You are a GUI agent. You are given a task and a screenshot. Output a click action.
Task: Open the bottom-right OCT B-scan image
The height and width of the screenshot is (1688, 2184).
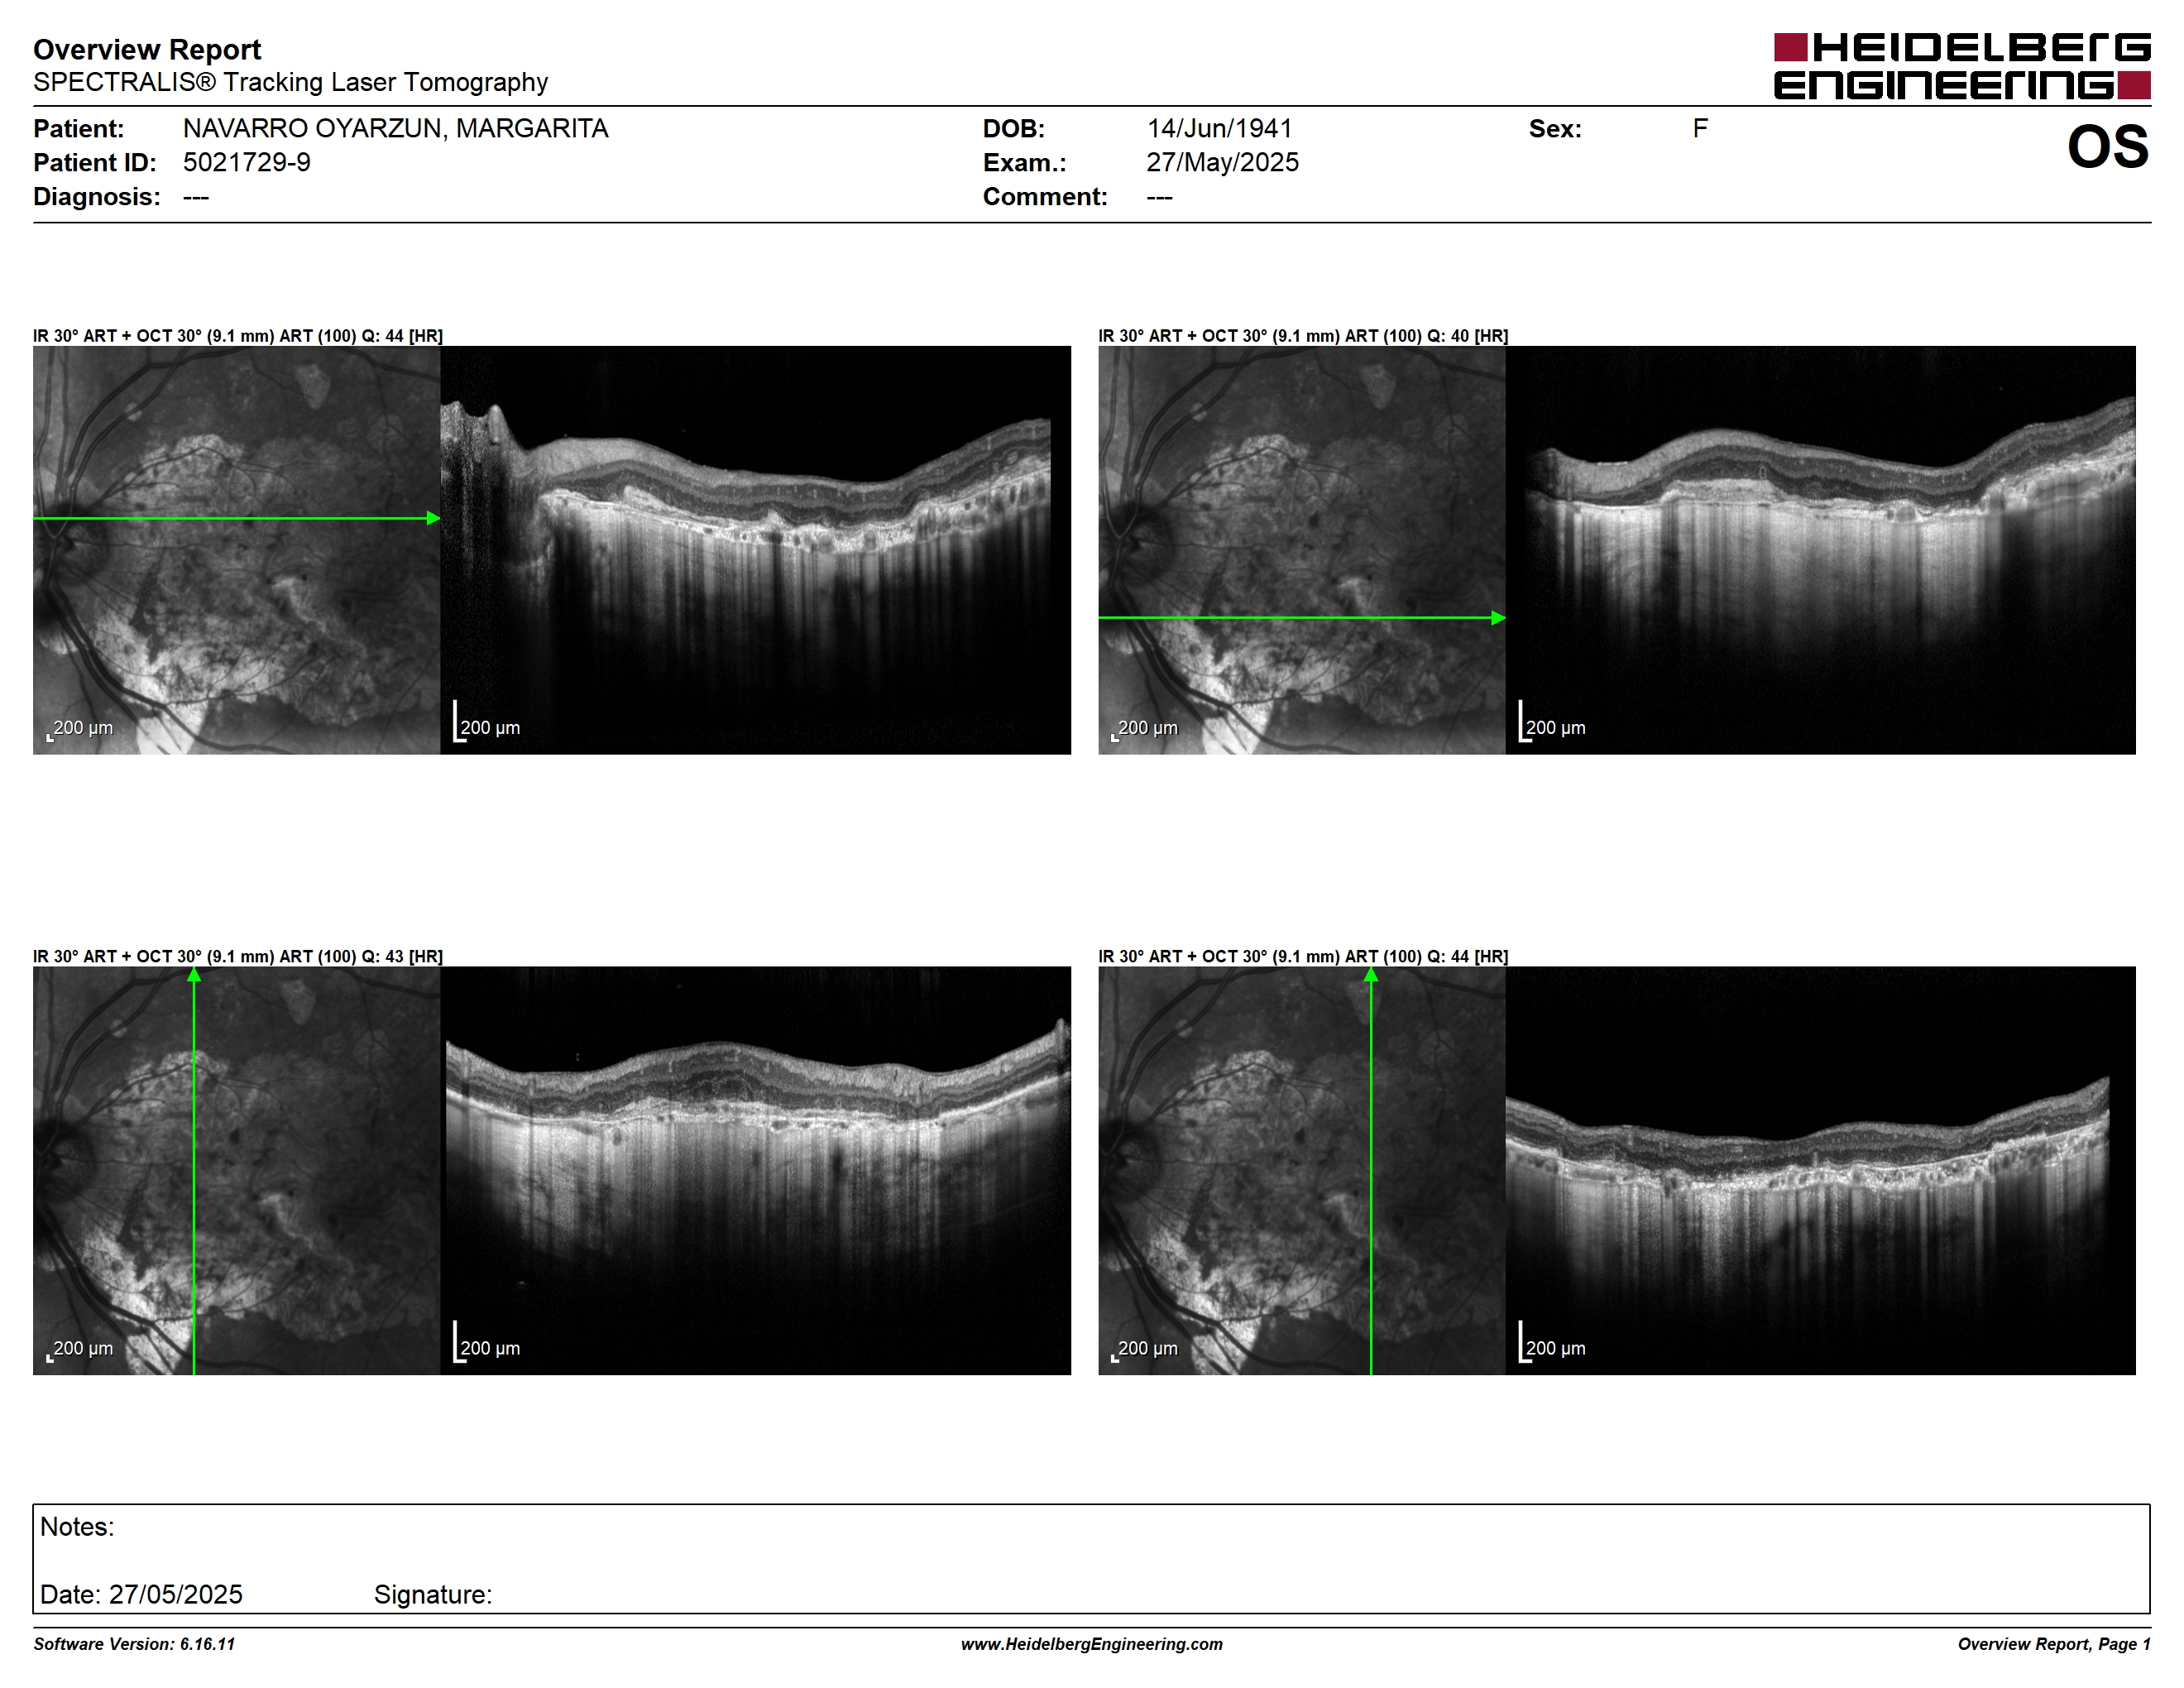[1821, 1171]
